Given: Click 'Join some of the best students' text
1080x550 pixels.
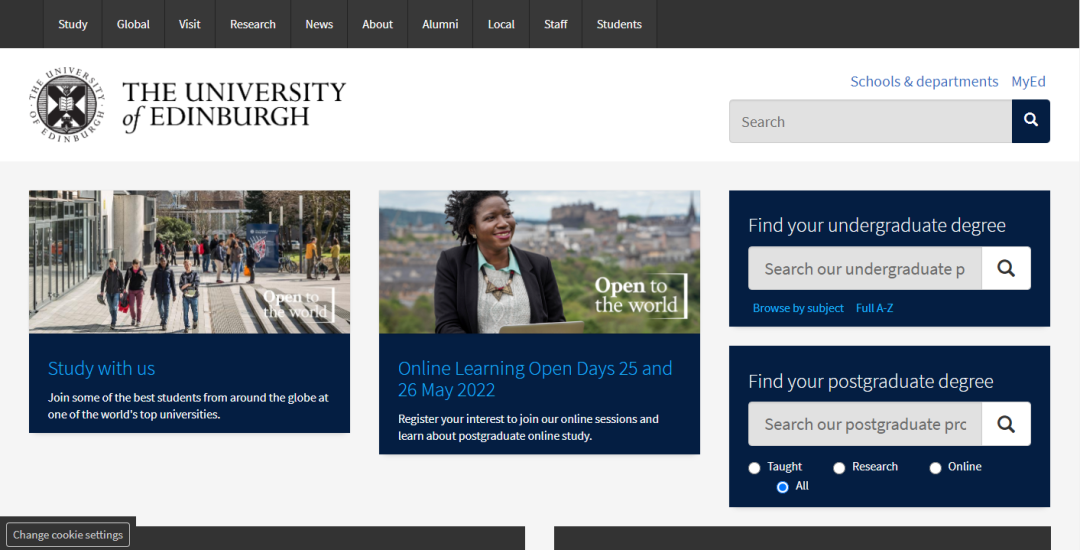Looking at the screenshot, I should coord(188,406).
